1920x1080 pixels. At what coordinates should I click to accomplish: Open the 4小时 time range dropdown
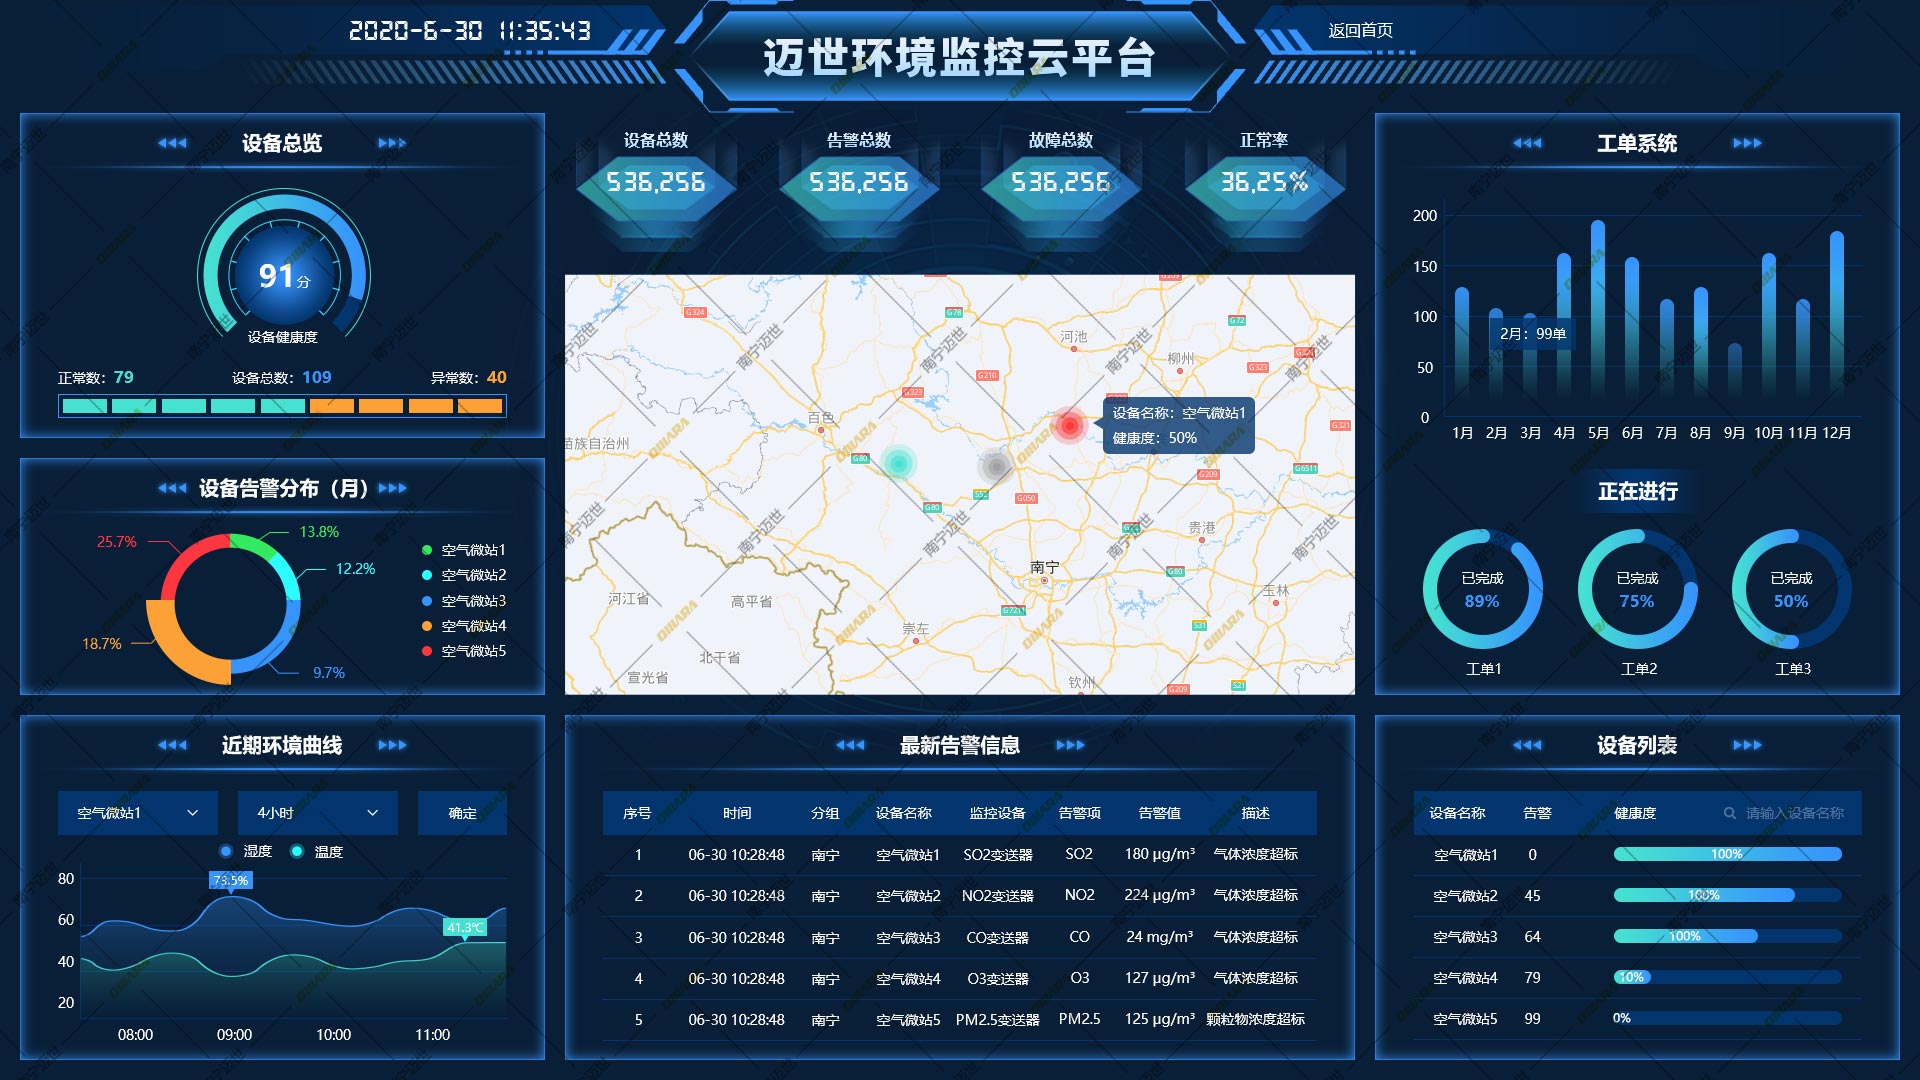click(x=316, y=813)
